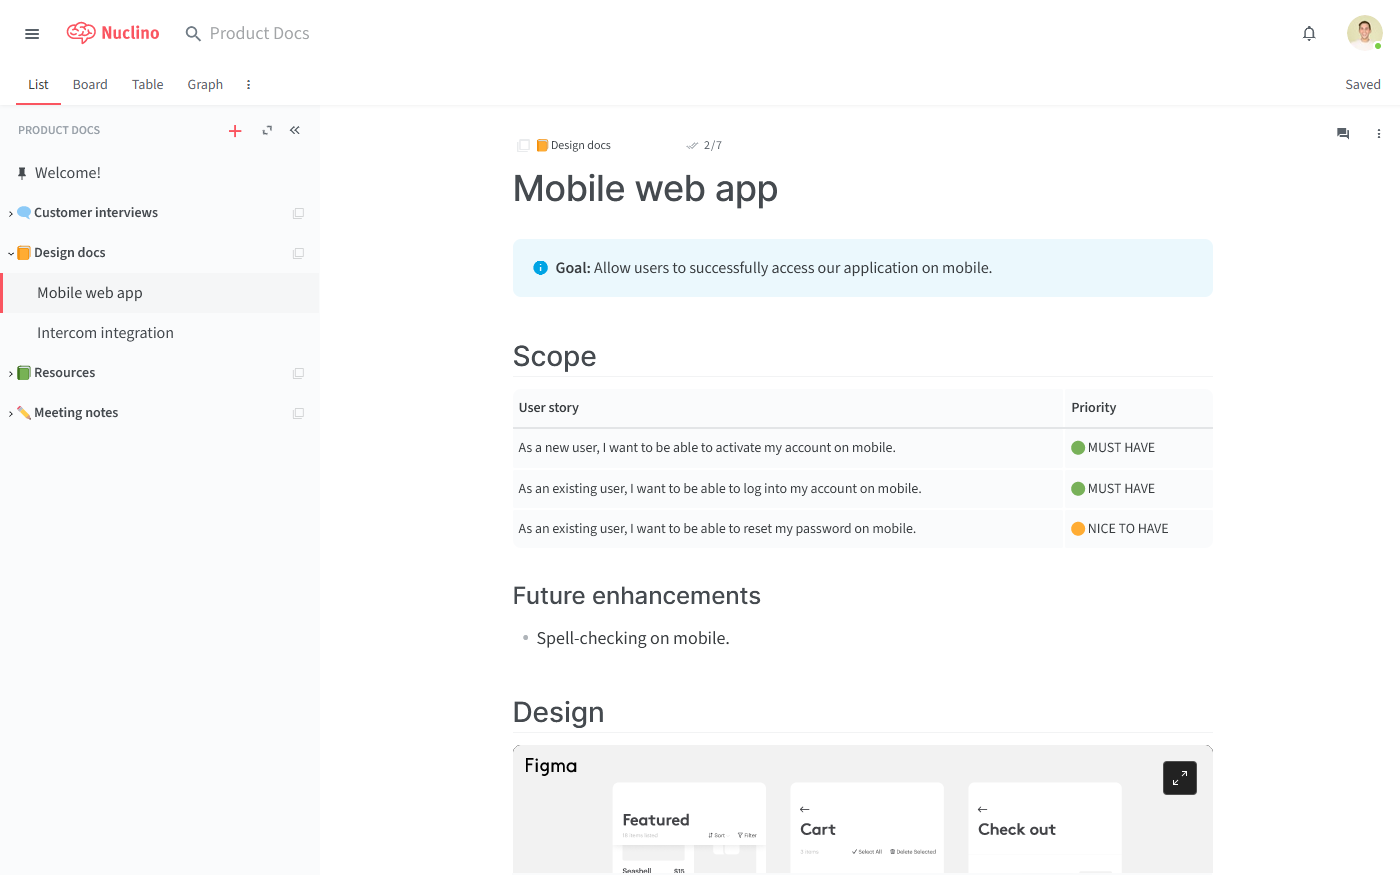Click the Design docs breadcrumb link
This screenshot has height=875, width=1400.
point(580,146)
